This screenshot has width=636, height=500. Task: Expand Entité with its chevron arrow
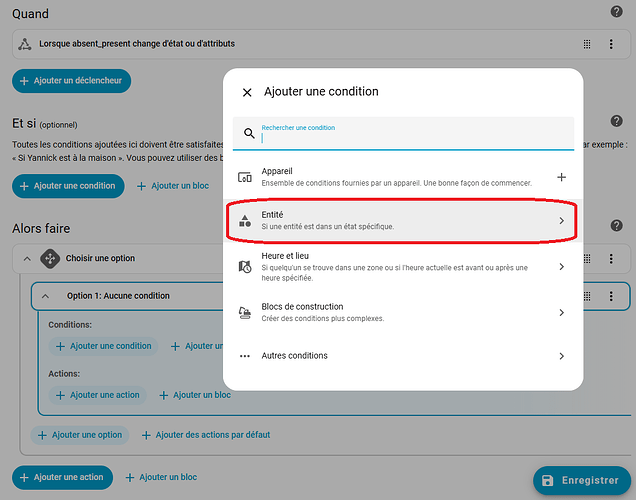tap(561, 221)
